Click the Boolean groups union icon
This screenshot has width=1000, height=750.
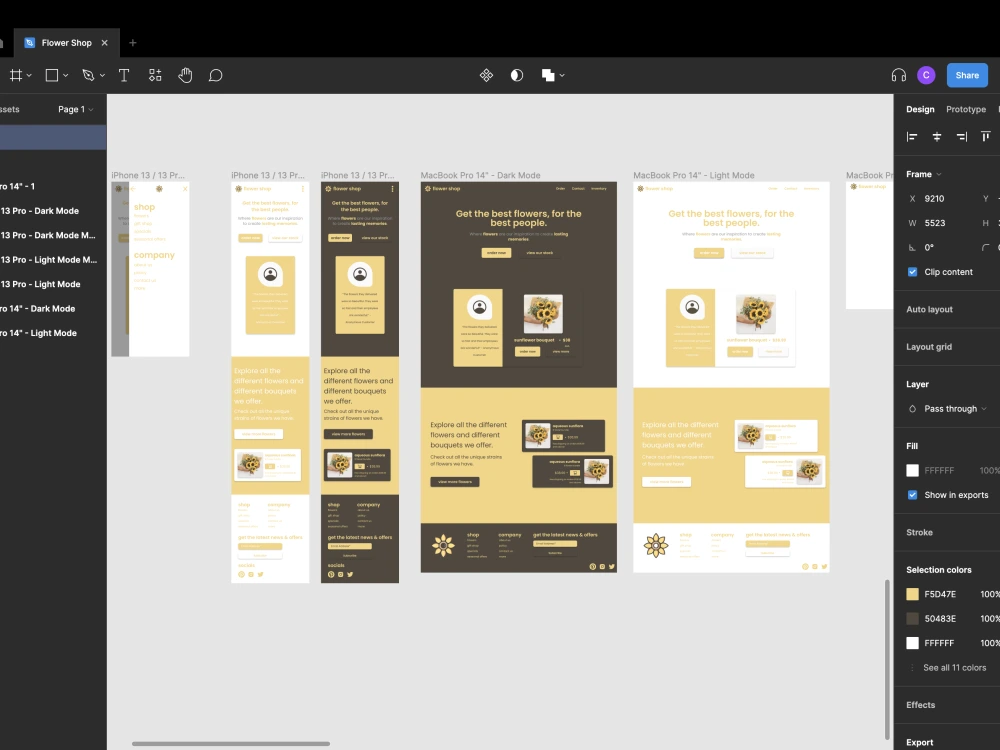[x=548, y=75]
